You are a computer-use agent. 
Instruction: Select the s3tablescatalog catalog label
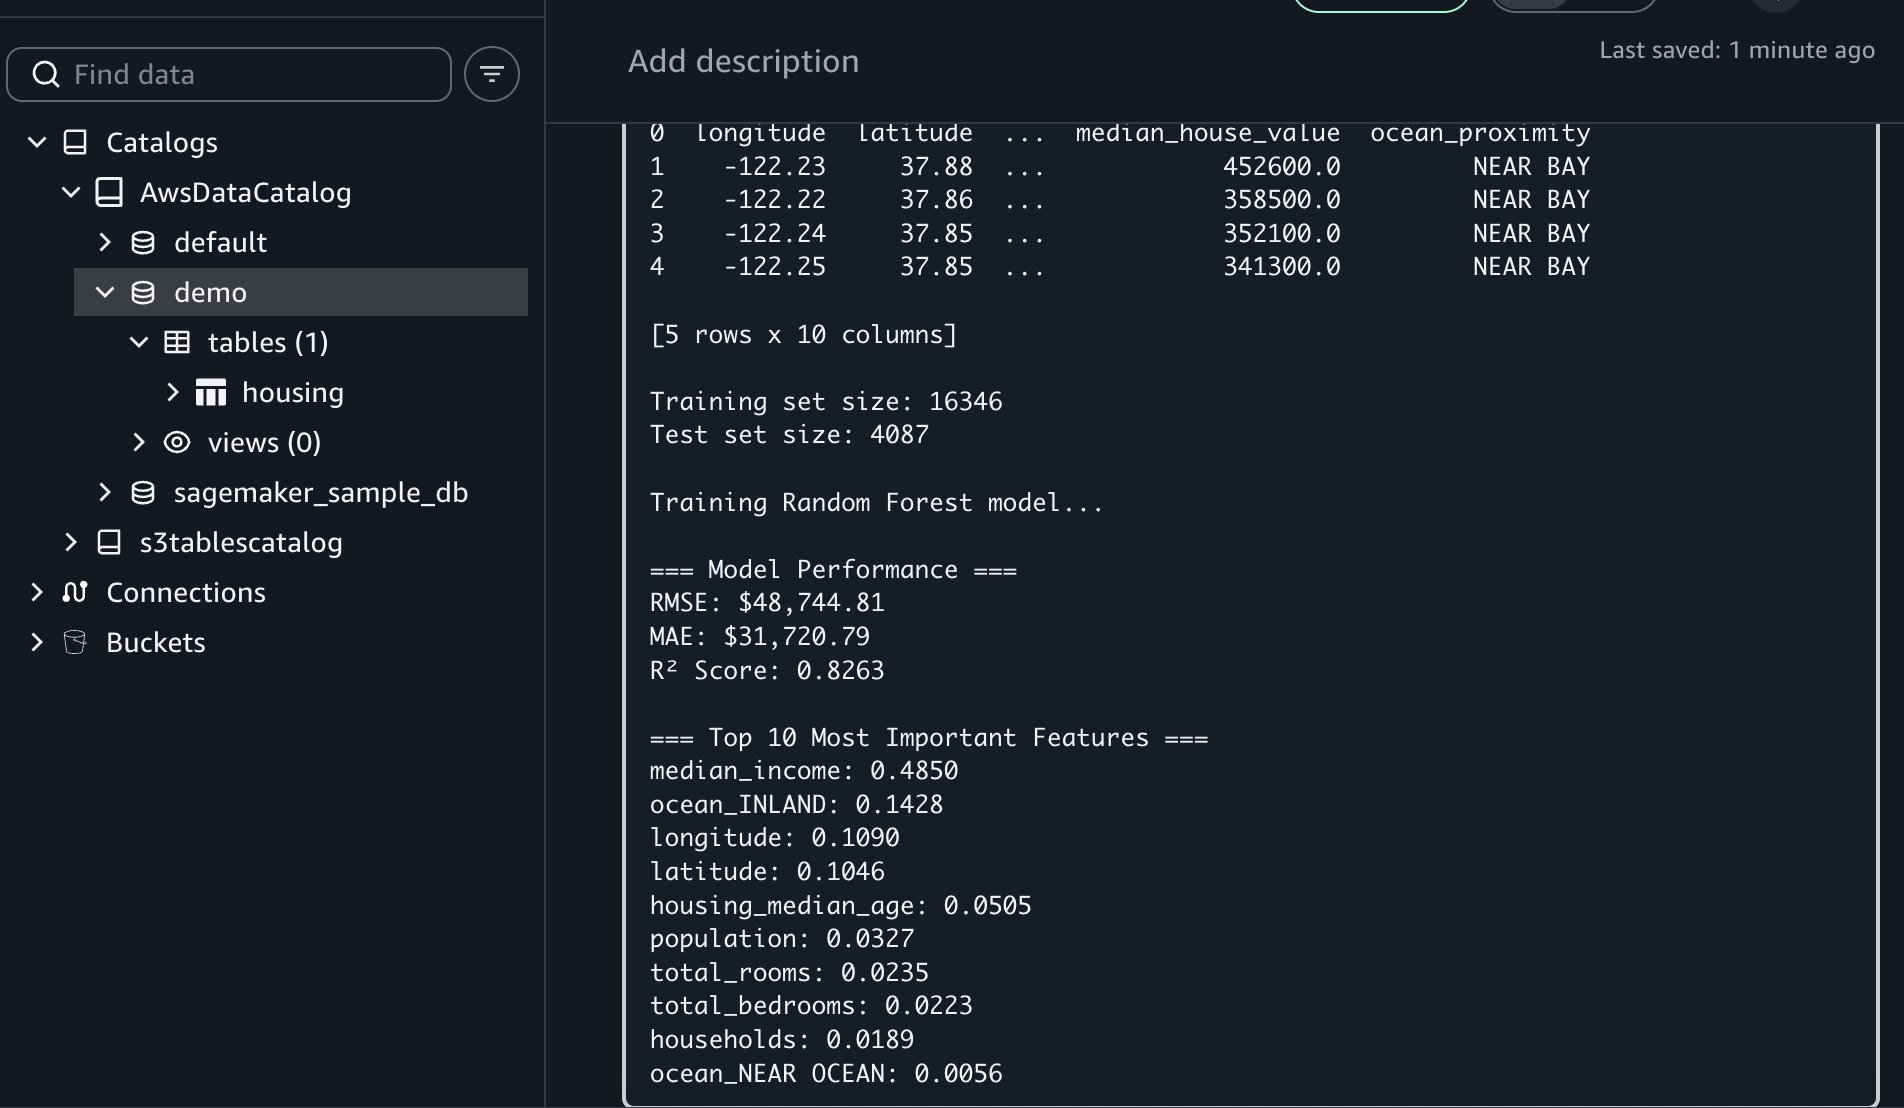coord(241,542)
